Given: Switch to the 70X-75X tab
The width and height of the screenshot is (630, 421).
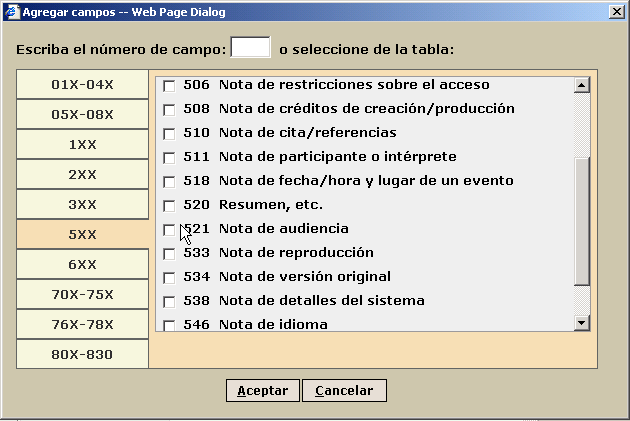Looking at the screenshot, I should pyautogui.click(x=82, y=295).
